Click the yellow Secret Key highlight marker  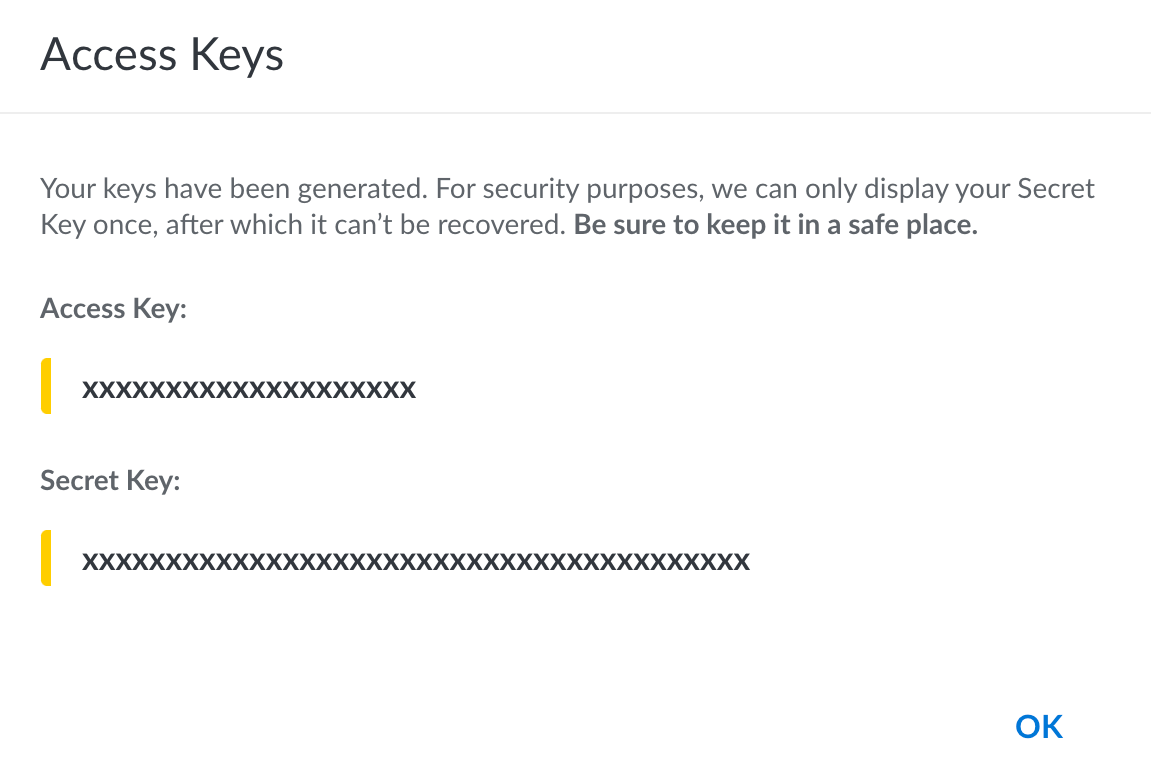coord(45,559)
